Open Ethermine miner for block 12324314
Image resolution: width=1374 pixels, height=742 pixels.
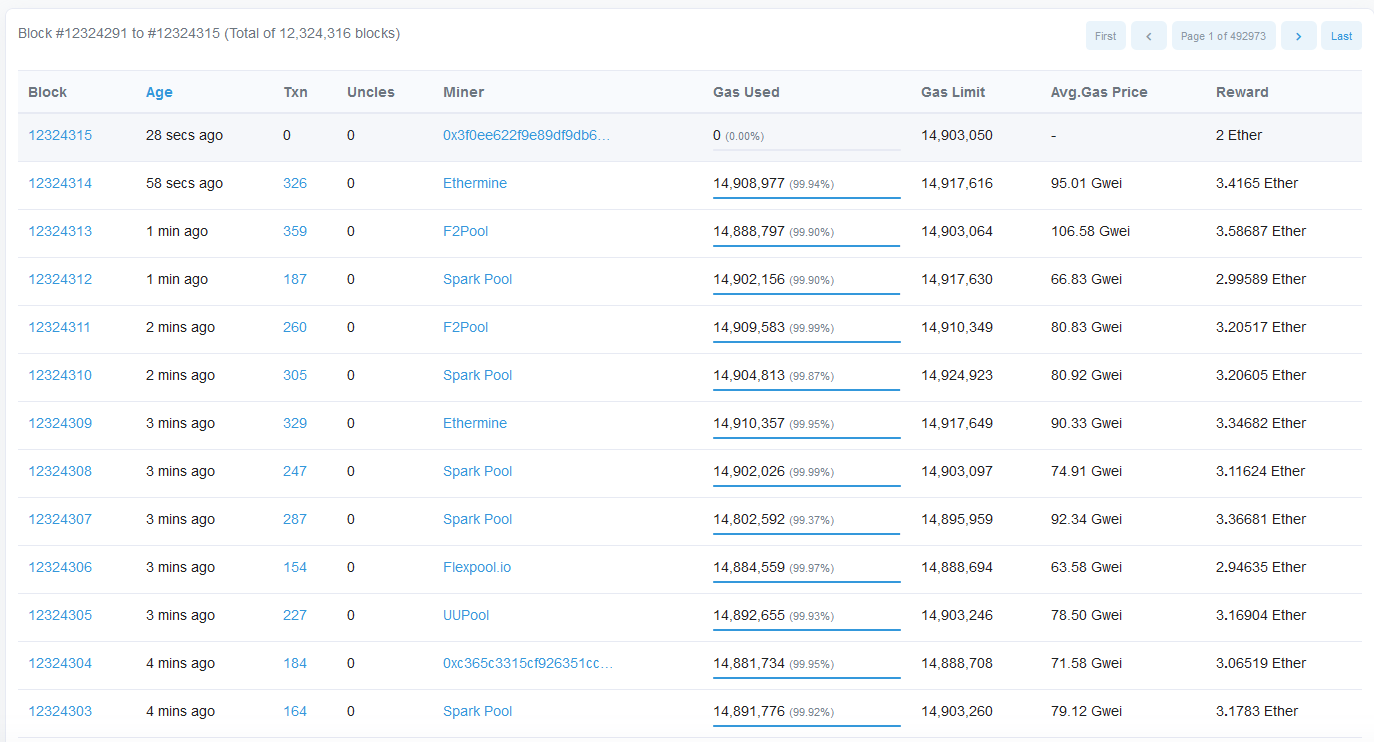coord(475,183)
